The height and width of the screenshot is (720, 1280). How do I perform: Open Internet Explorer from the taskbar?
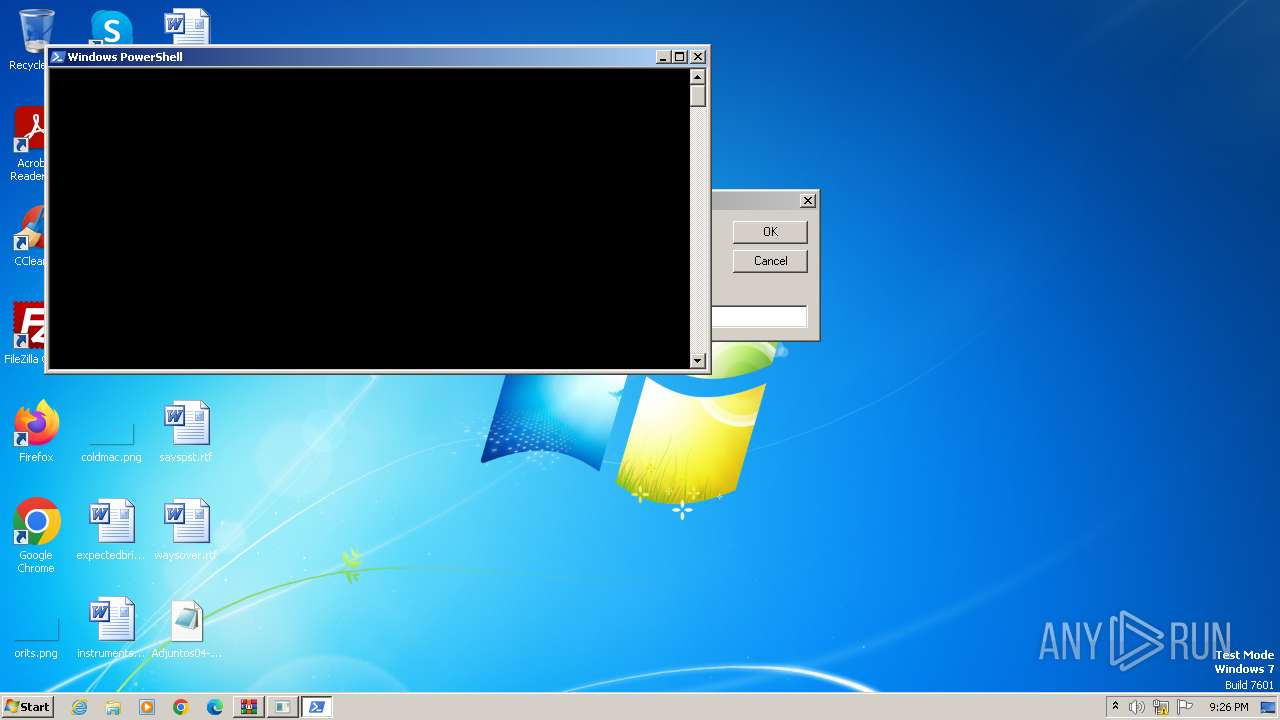tap(80, 707)
